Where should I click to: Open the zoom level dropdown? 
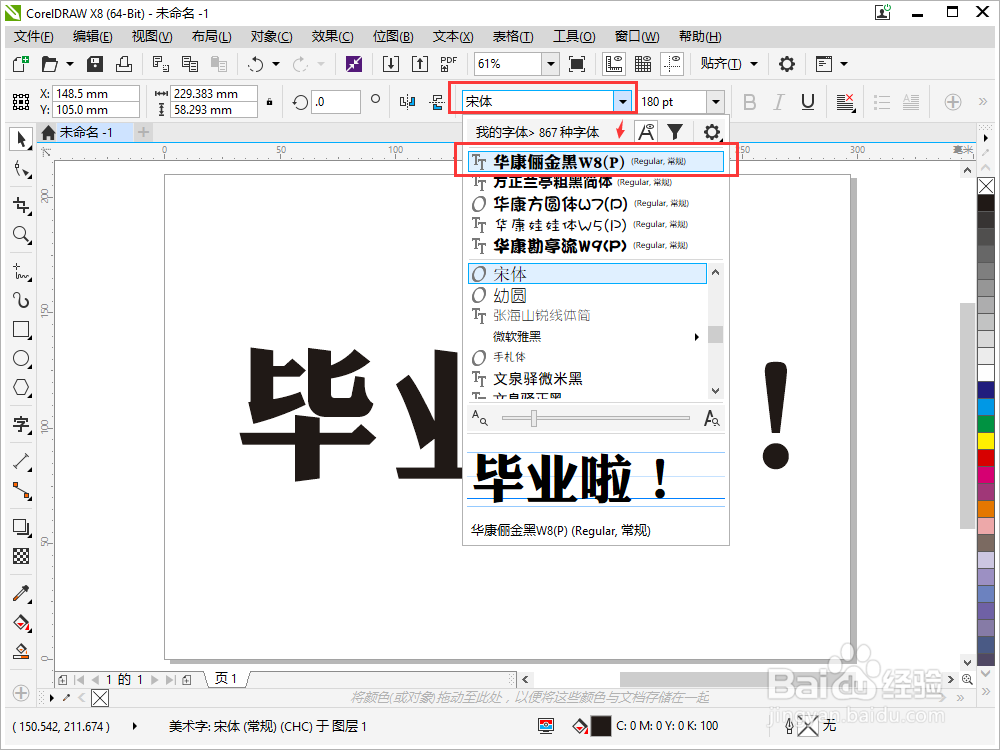(550, 64)
